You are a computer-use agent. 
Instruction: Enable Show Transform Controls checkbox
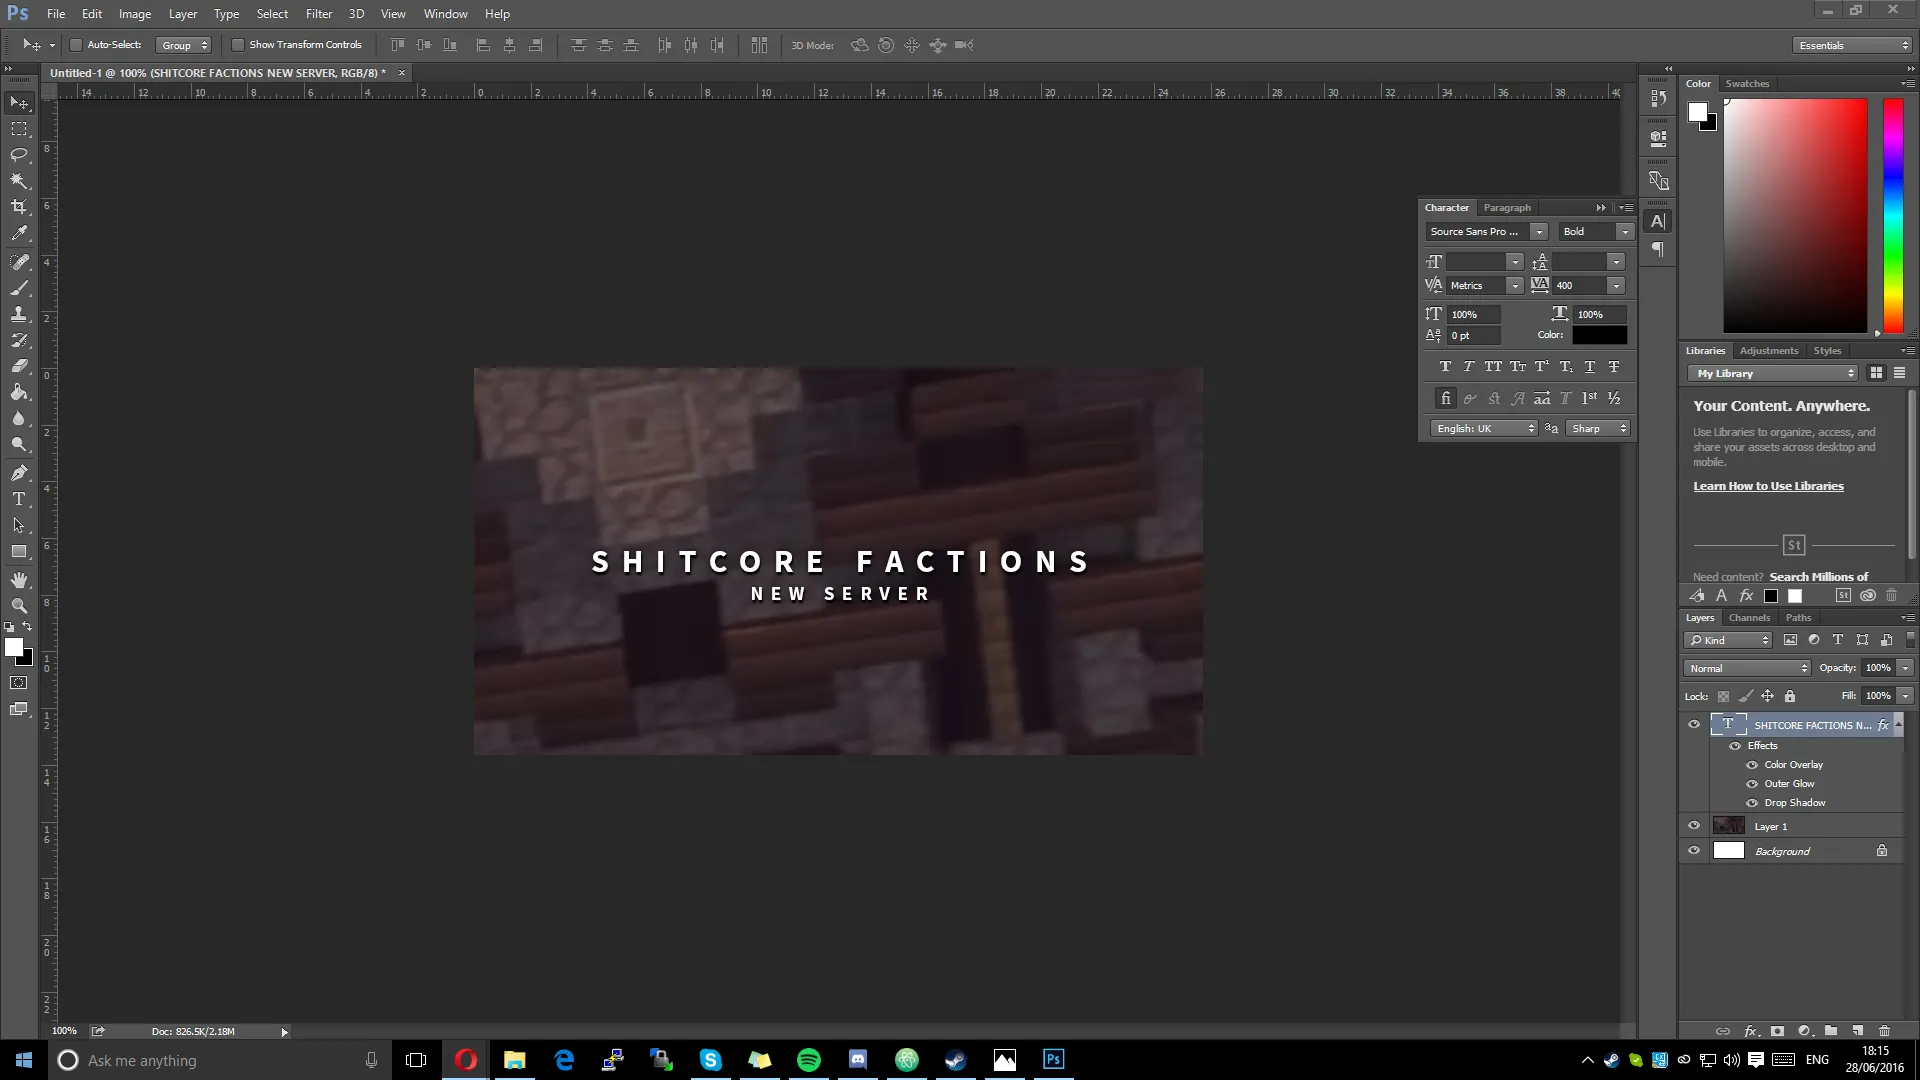(x=237, y=45)
